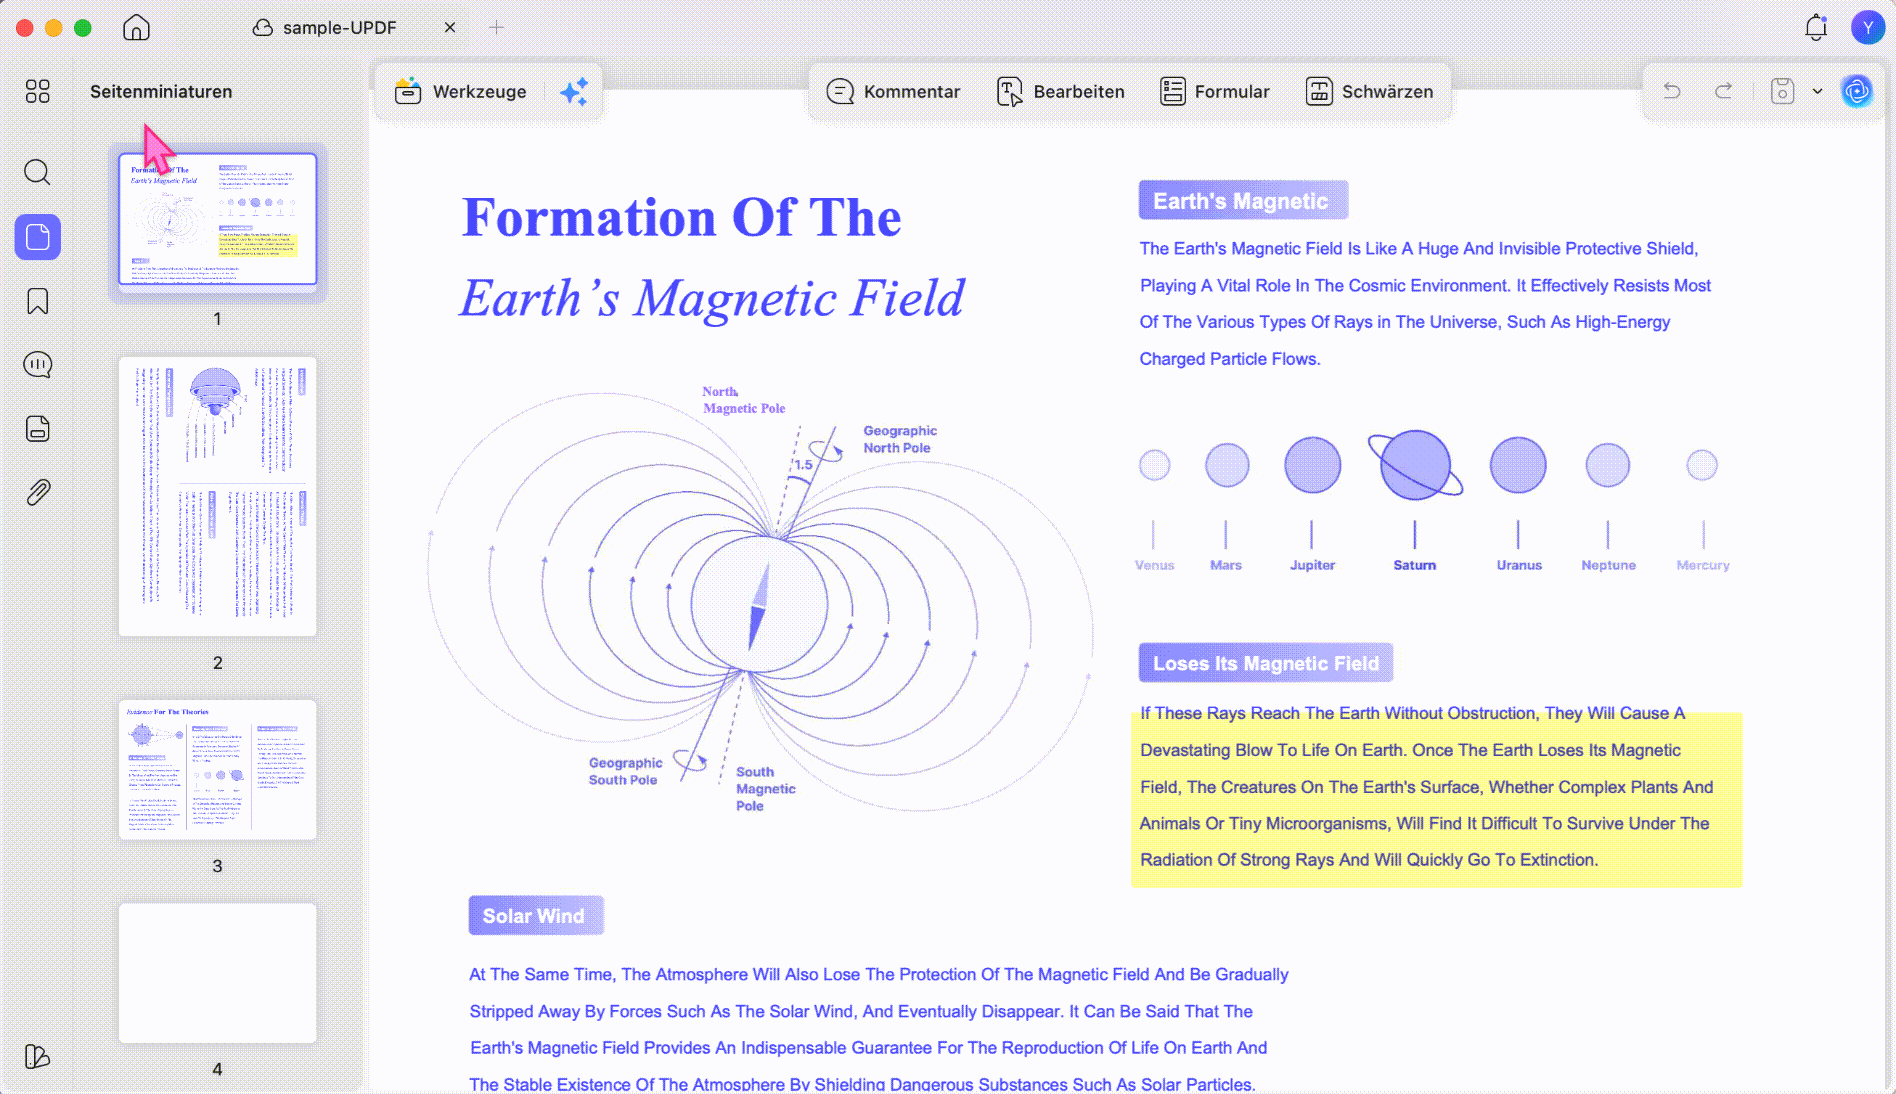Open the UPDF AI assistant icon
This screenshot has width=1896, height=1094.
coord(1857,91)
